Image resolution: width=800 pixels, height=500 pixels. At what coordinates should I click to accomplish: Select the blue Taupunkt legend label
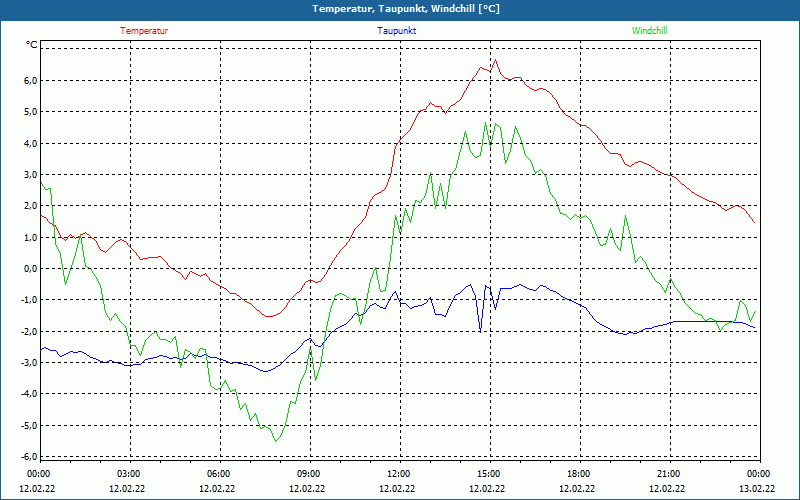(397, 30)
